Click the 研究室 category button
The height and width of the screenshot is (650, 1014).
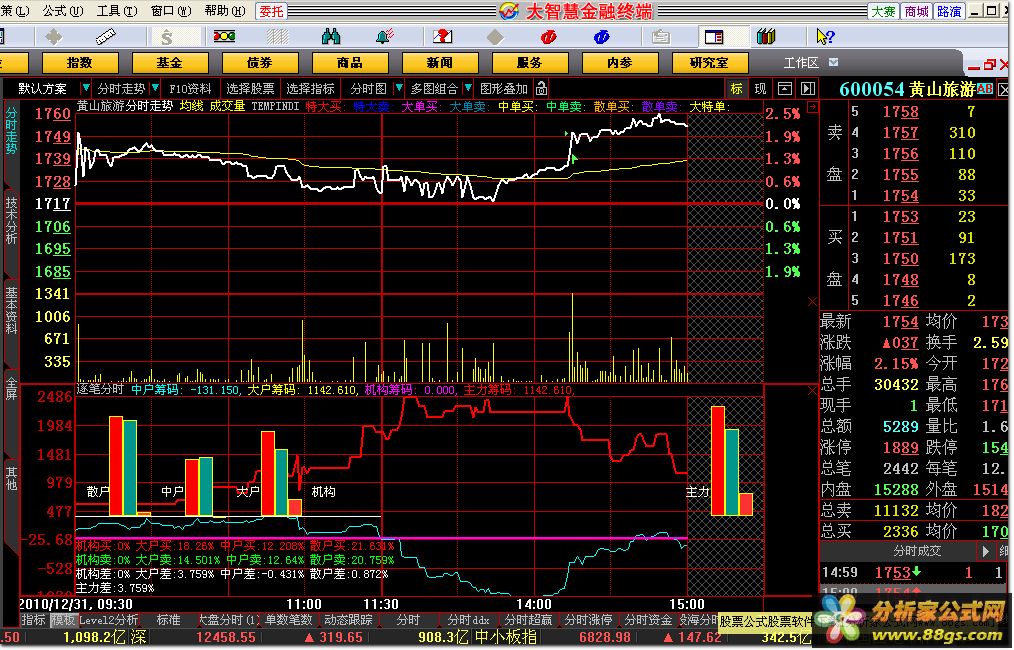[x=709, y=63]
